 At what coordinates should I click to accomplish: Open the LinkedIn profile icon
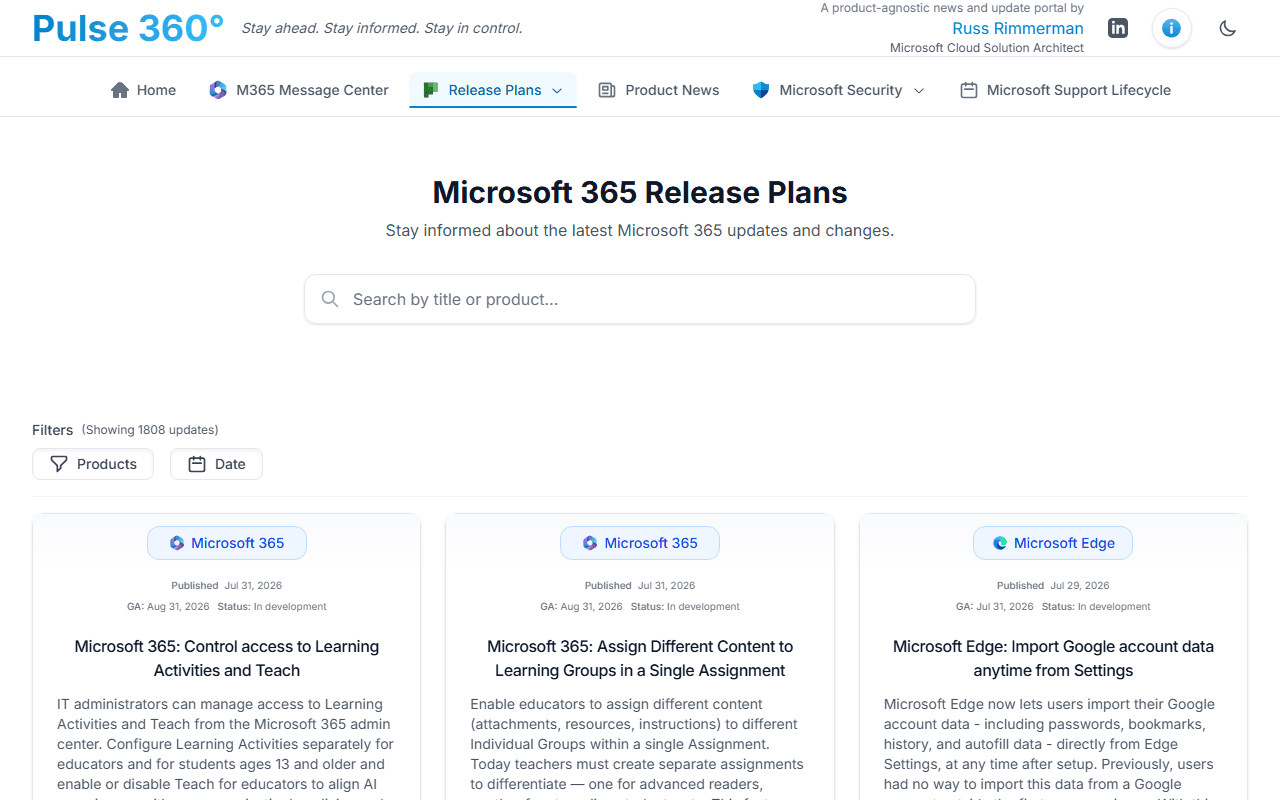coord(1118,28)
